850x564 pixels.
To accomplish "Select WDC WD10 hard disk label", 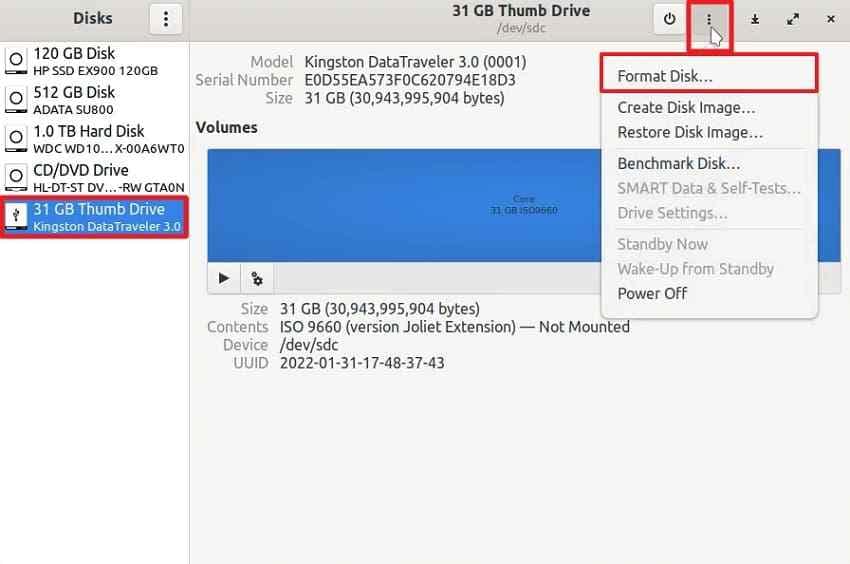I will click(x=108, y=149).
